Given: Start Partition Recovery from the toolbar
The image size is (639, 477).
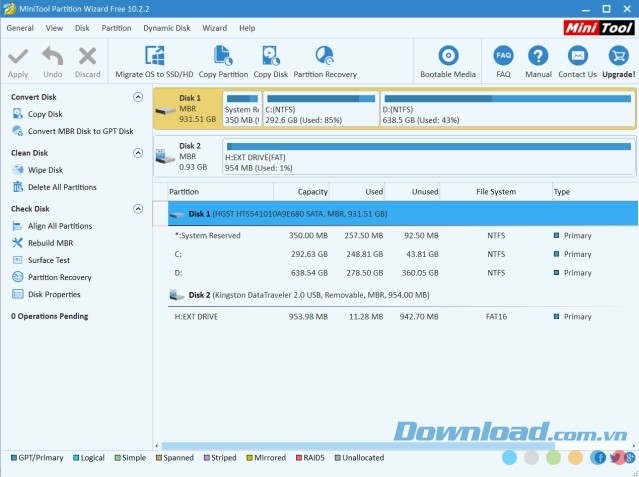Looking at the screenshot, I should [x=325, y=62].
